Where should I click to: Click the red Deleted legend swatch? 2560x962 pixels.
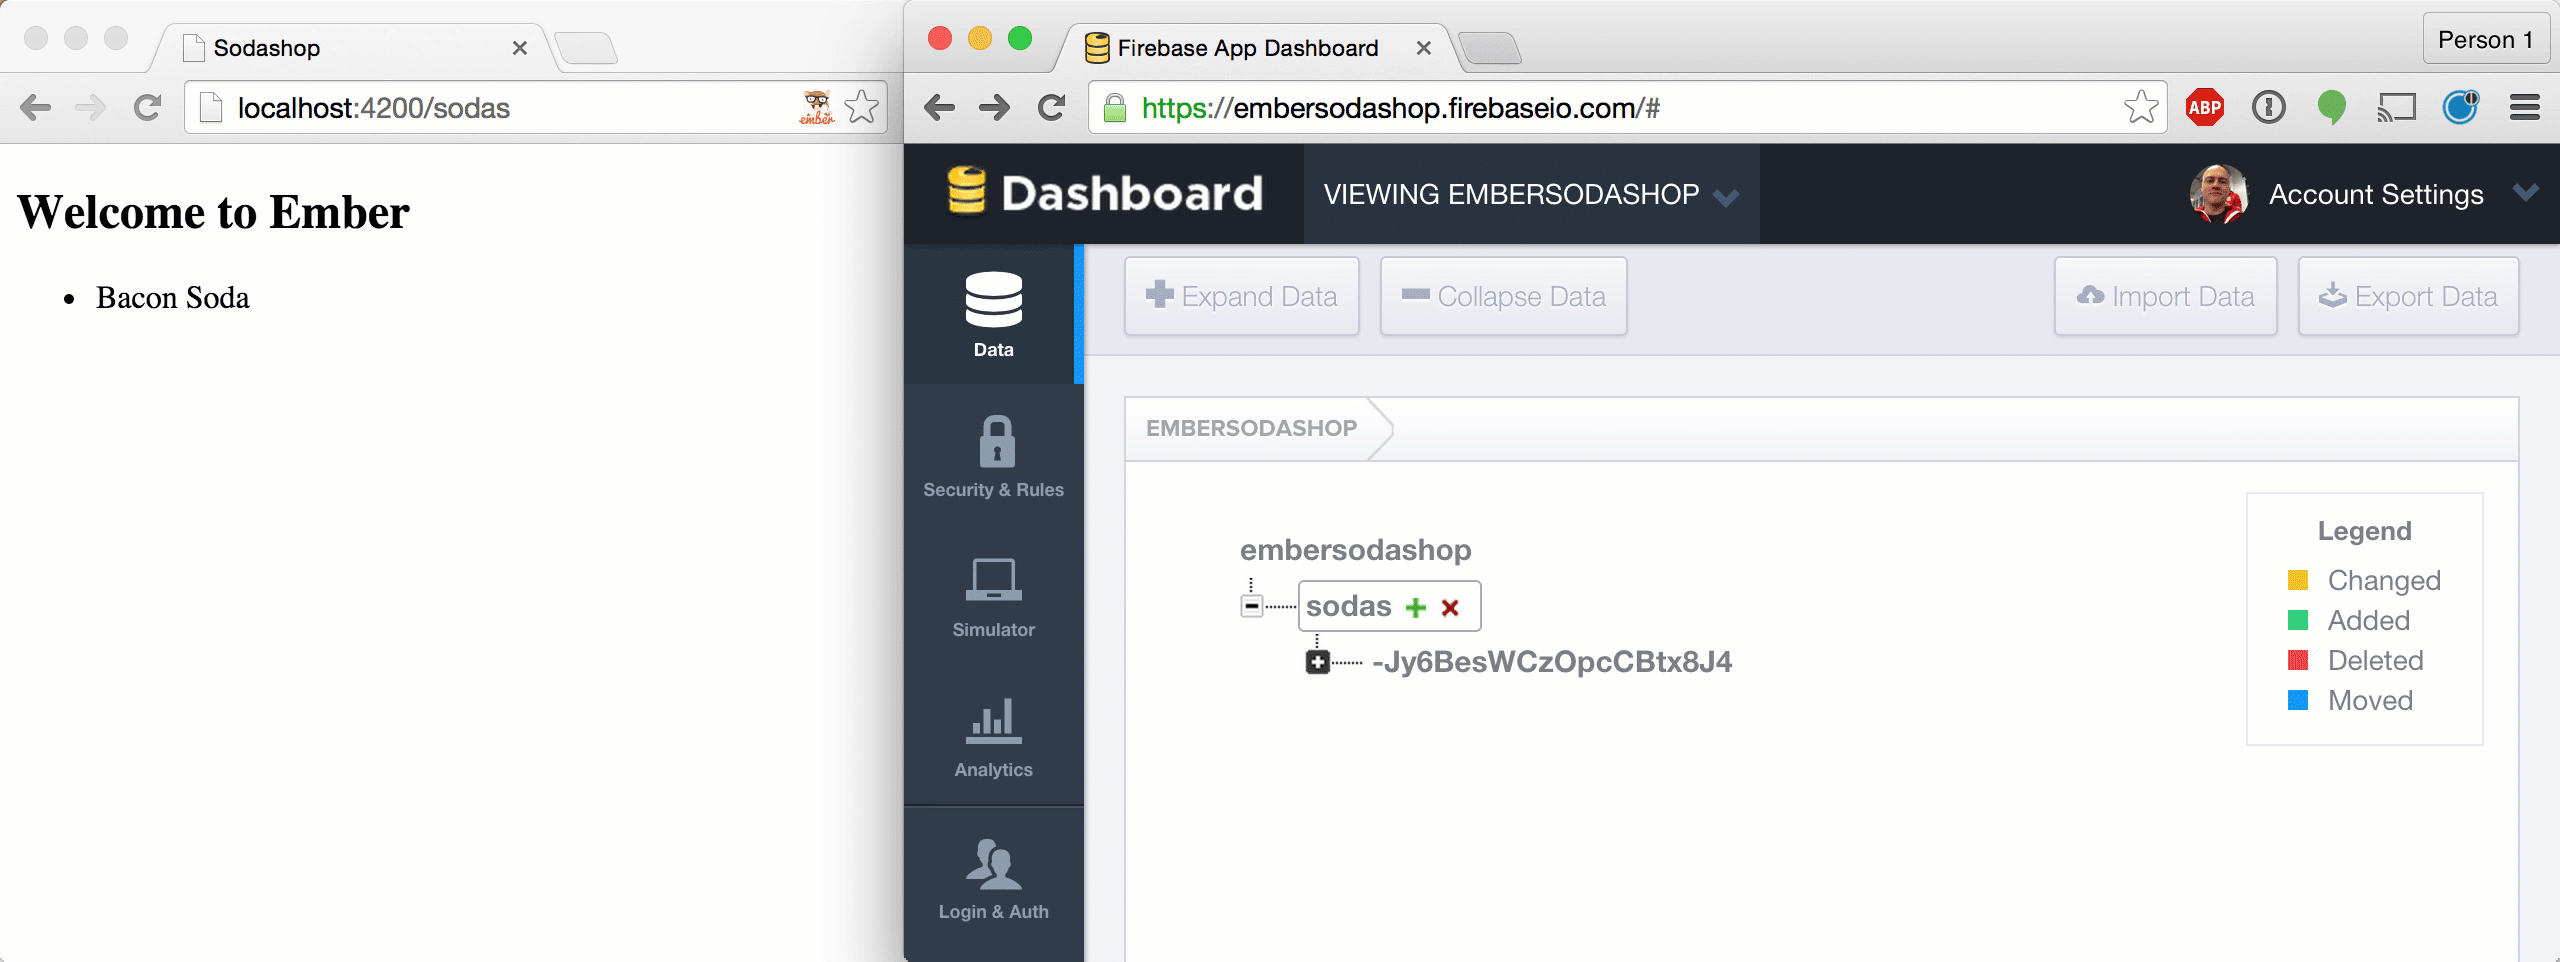[x=2298, y=660]
